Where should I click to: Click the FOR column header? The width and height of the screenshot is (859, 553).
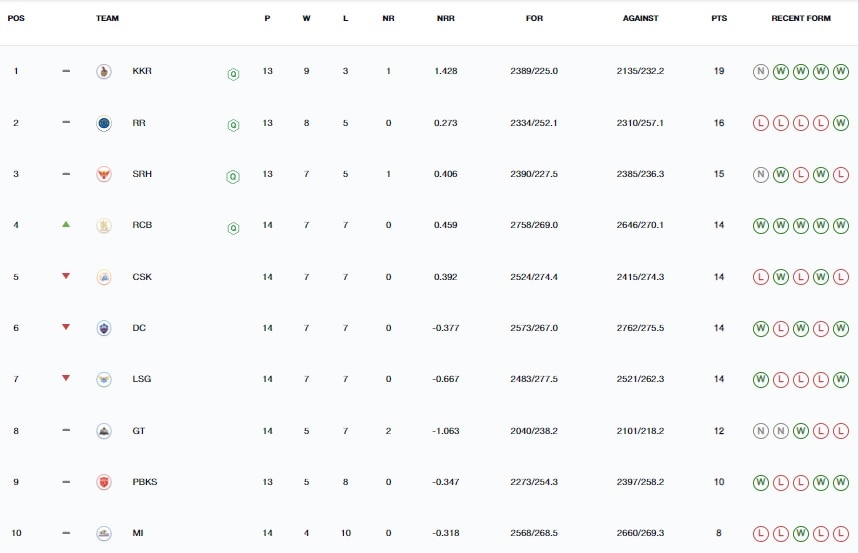click(x=534, y=18)
